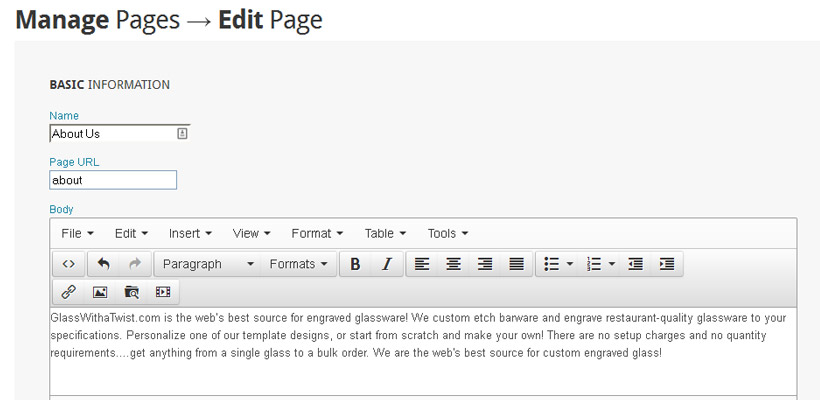Screen dimensions: 820x400
Task: Open the Table menu
Action: [385, 233]
